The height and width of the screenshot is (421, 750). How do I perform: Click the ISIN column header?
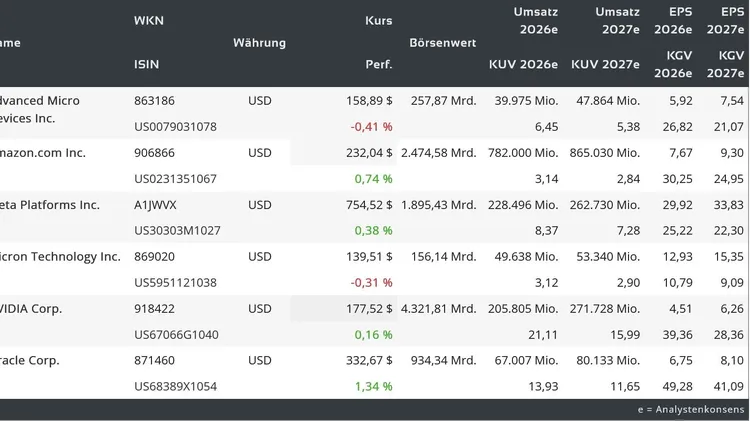146,65
